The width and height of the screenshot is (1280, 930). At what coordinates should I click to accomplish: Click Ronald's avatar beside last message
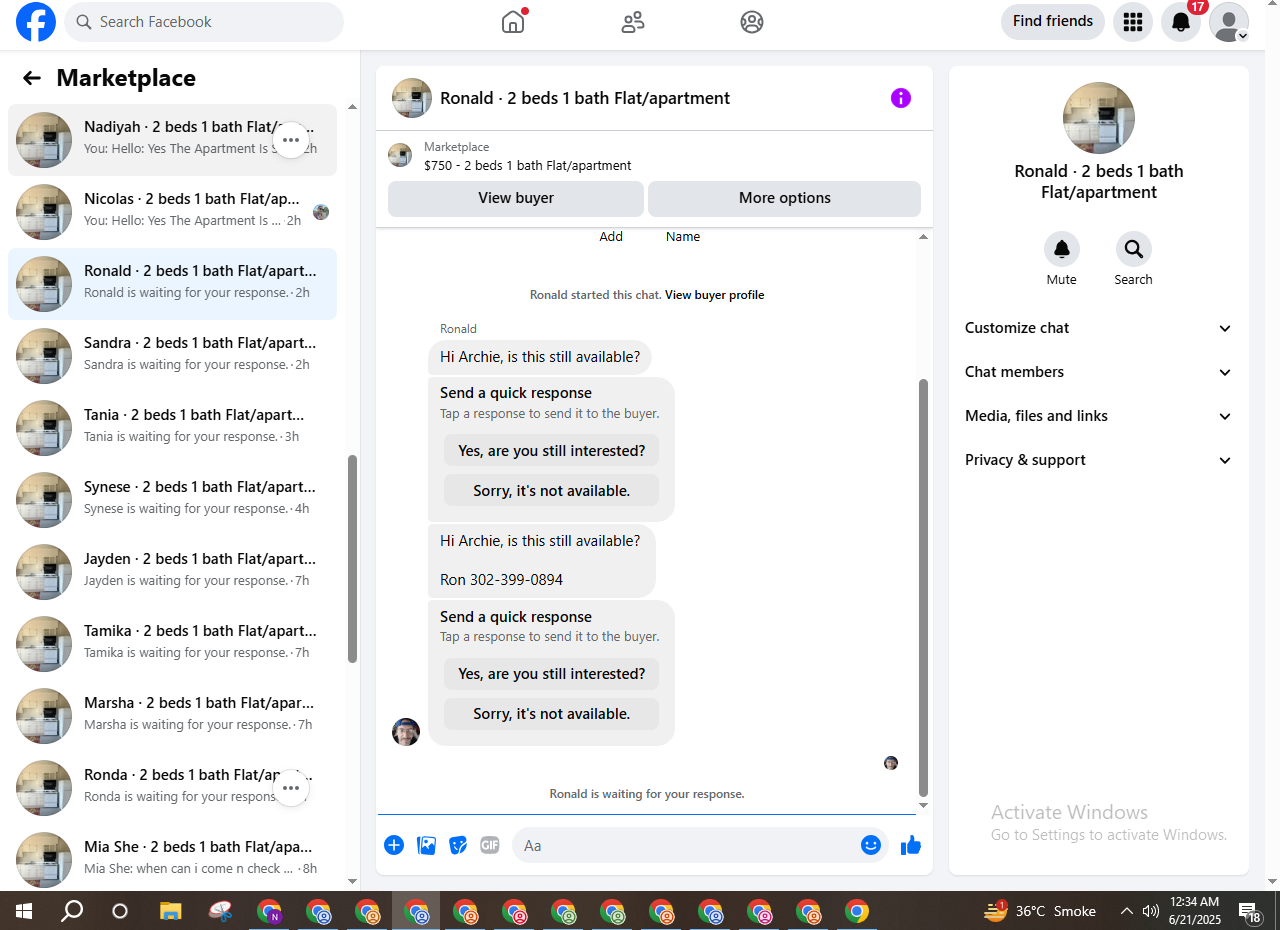pyautogui.click(x=406, y=732)
